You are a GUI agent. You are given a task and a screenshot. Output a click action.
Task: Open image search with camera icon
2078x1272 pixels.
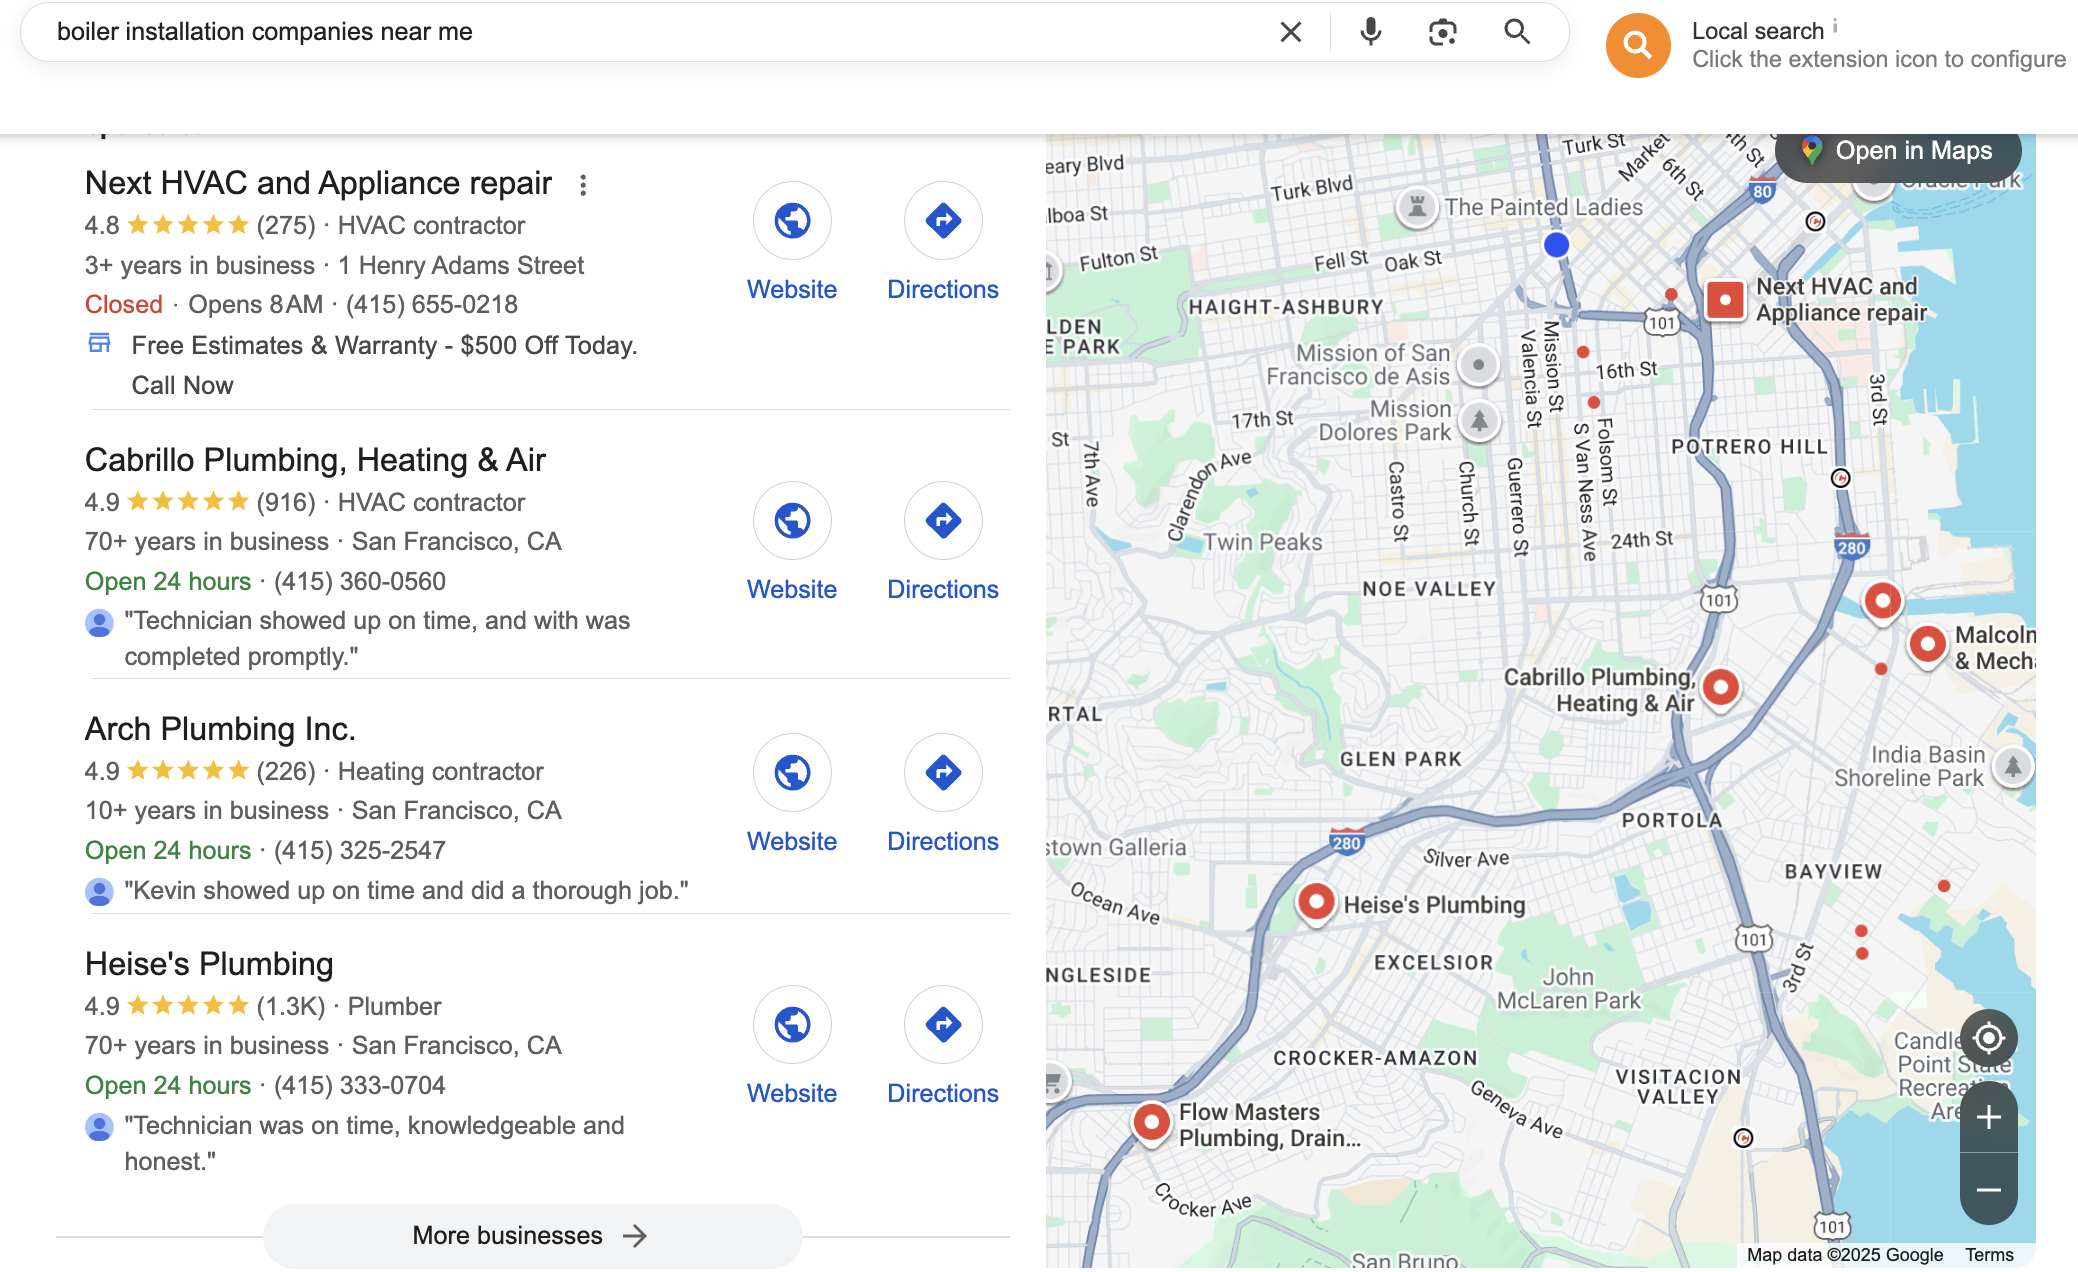click(1442, 32)
